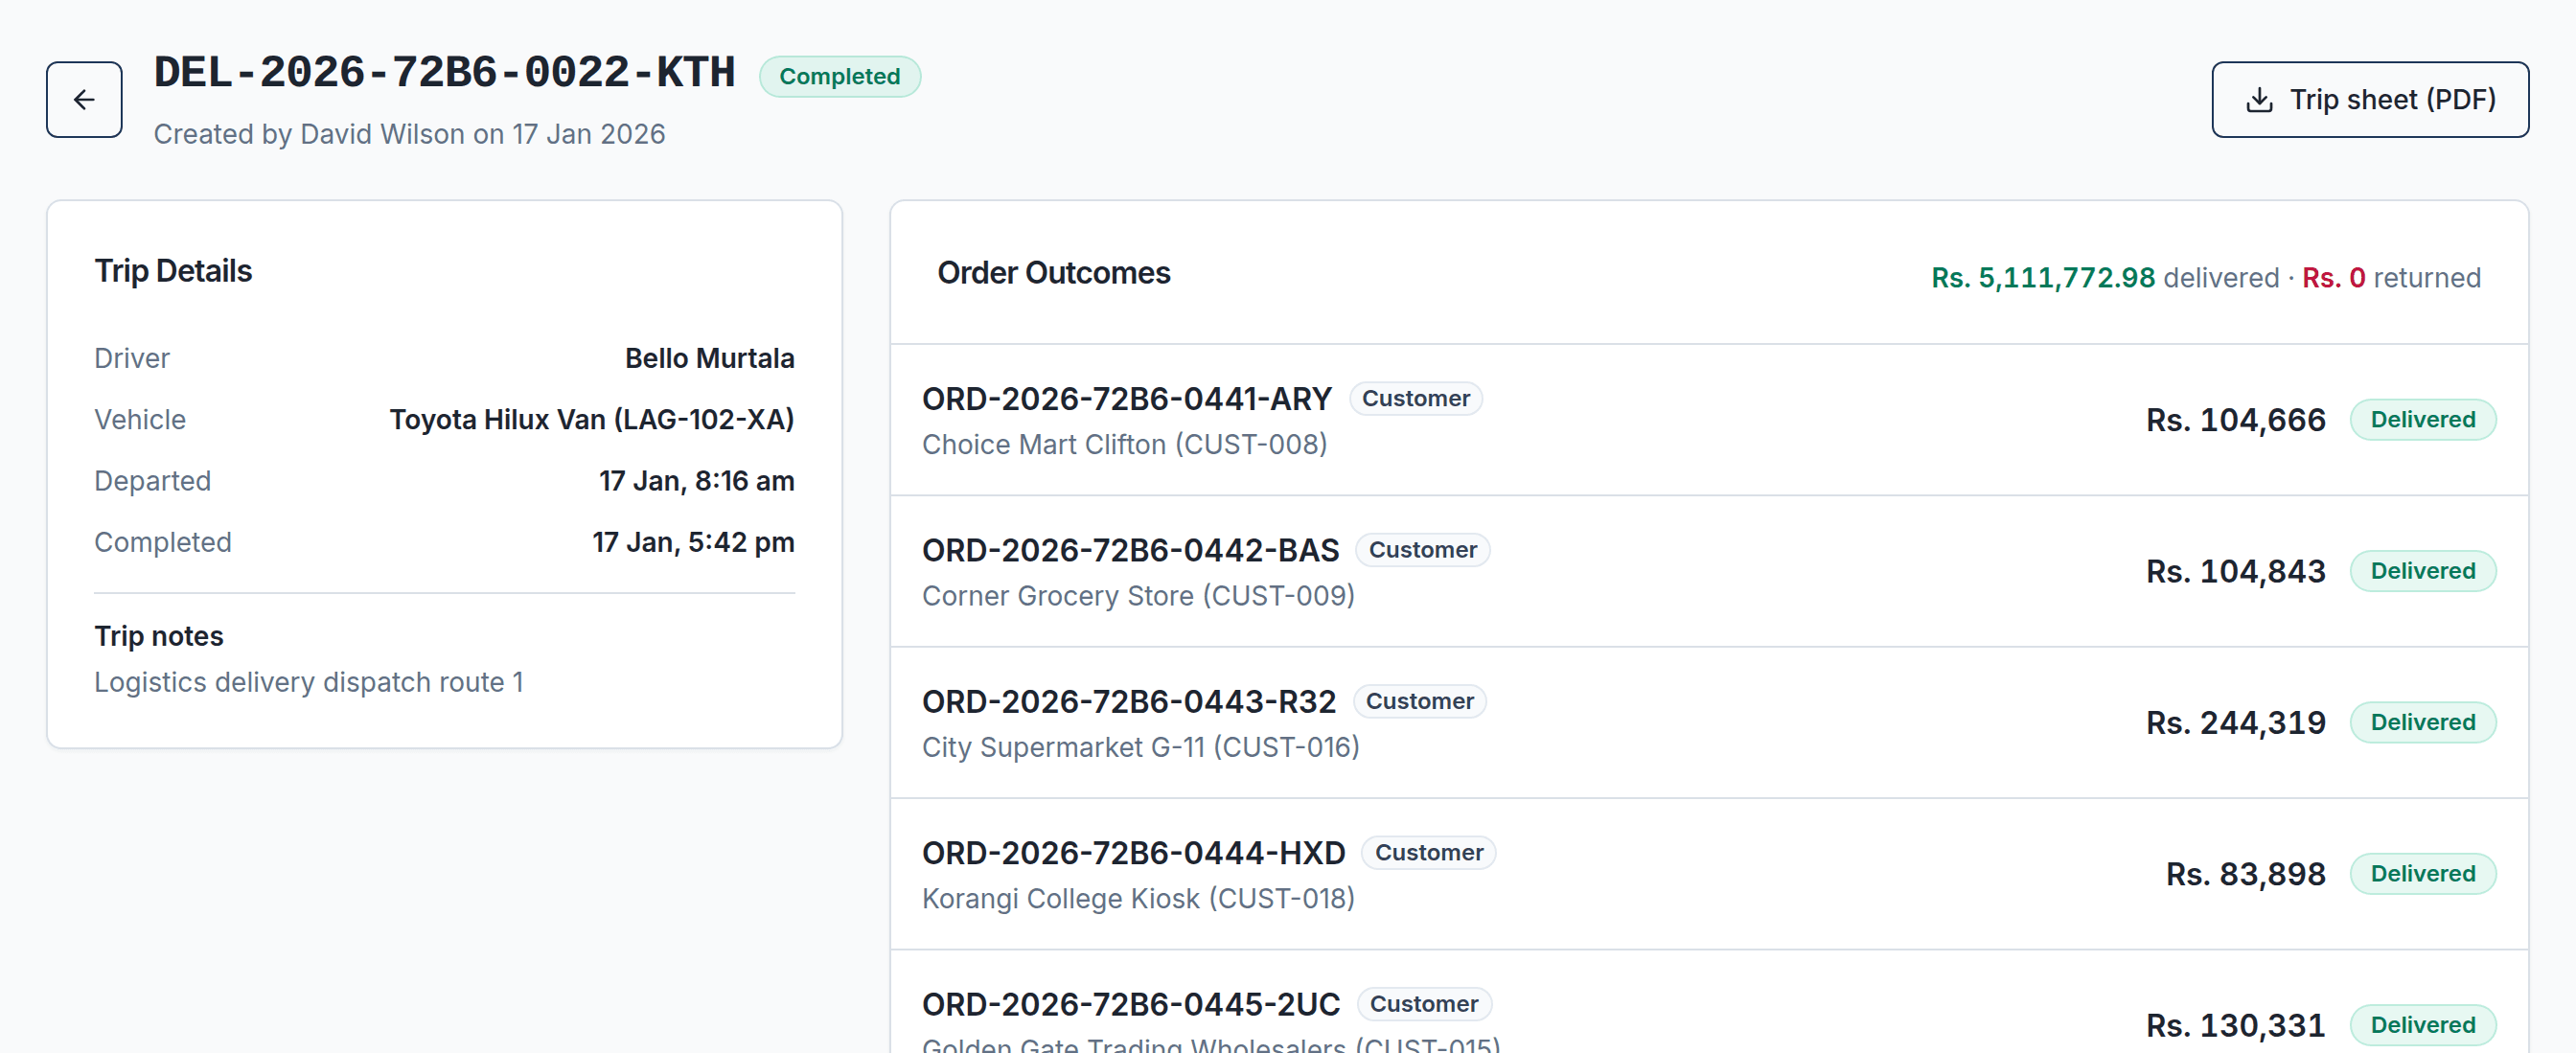Click the Completed field label in Trip Details

point(162,542)
